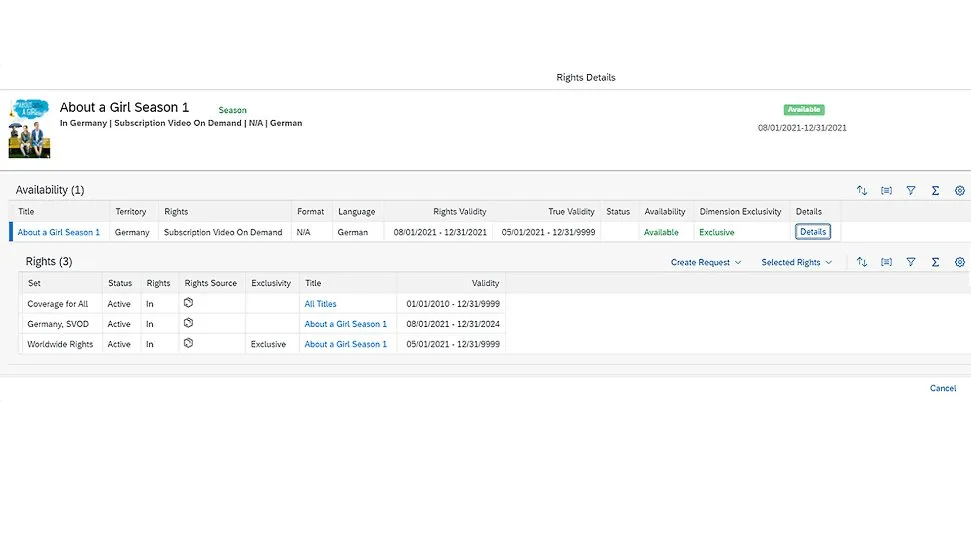
Task: Click the Set column header in Rights table
Action: [x=34, y=283]
